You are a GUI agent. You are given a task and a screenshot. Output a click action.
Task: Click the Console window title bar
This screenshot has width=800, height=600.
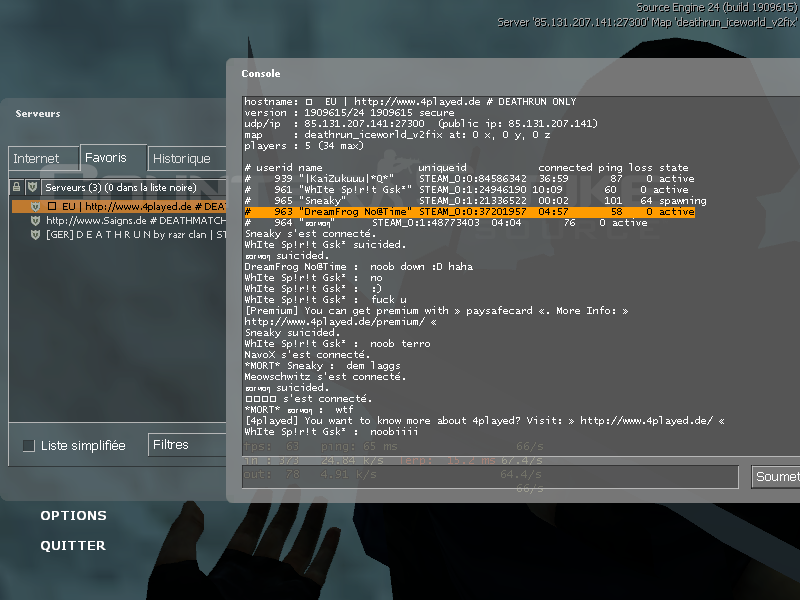click(500, 73)
